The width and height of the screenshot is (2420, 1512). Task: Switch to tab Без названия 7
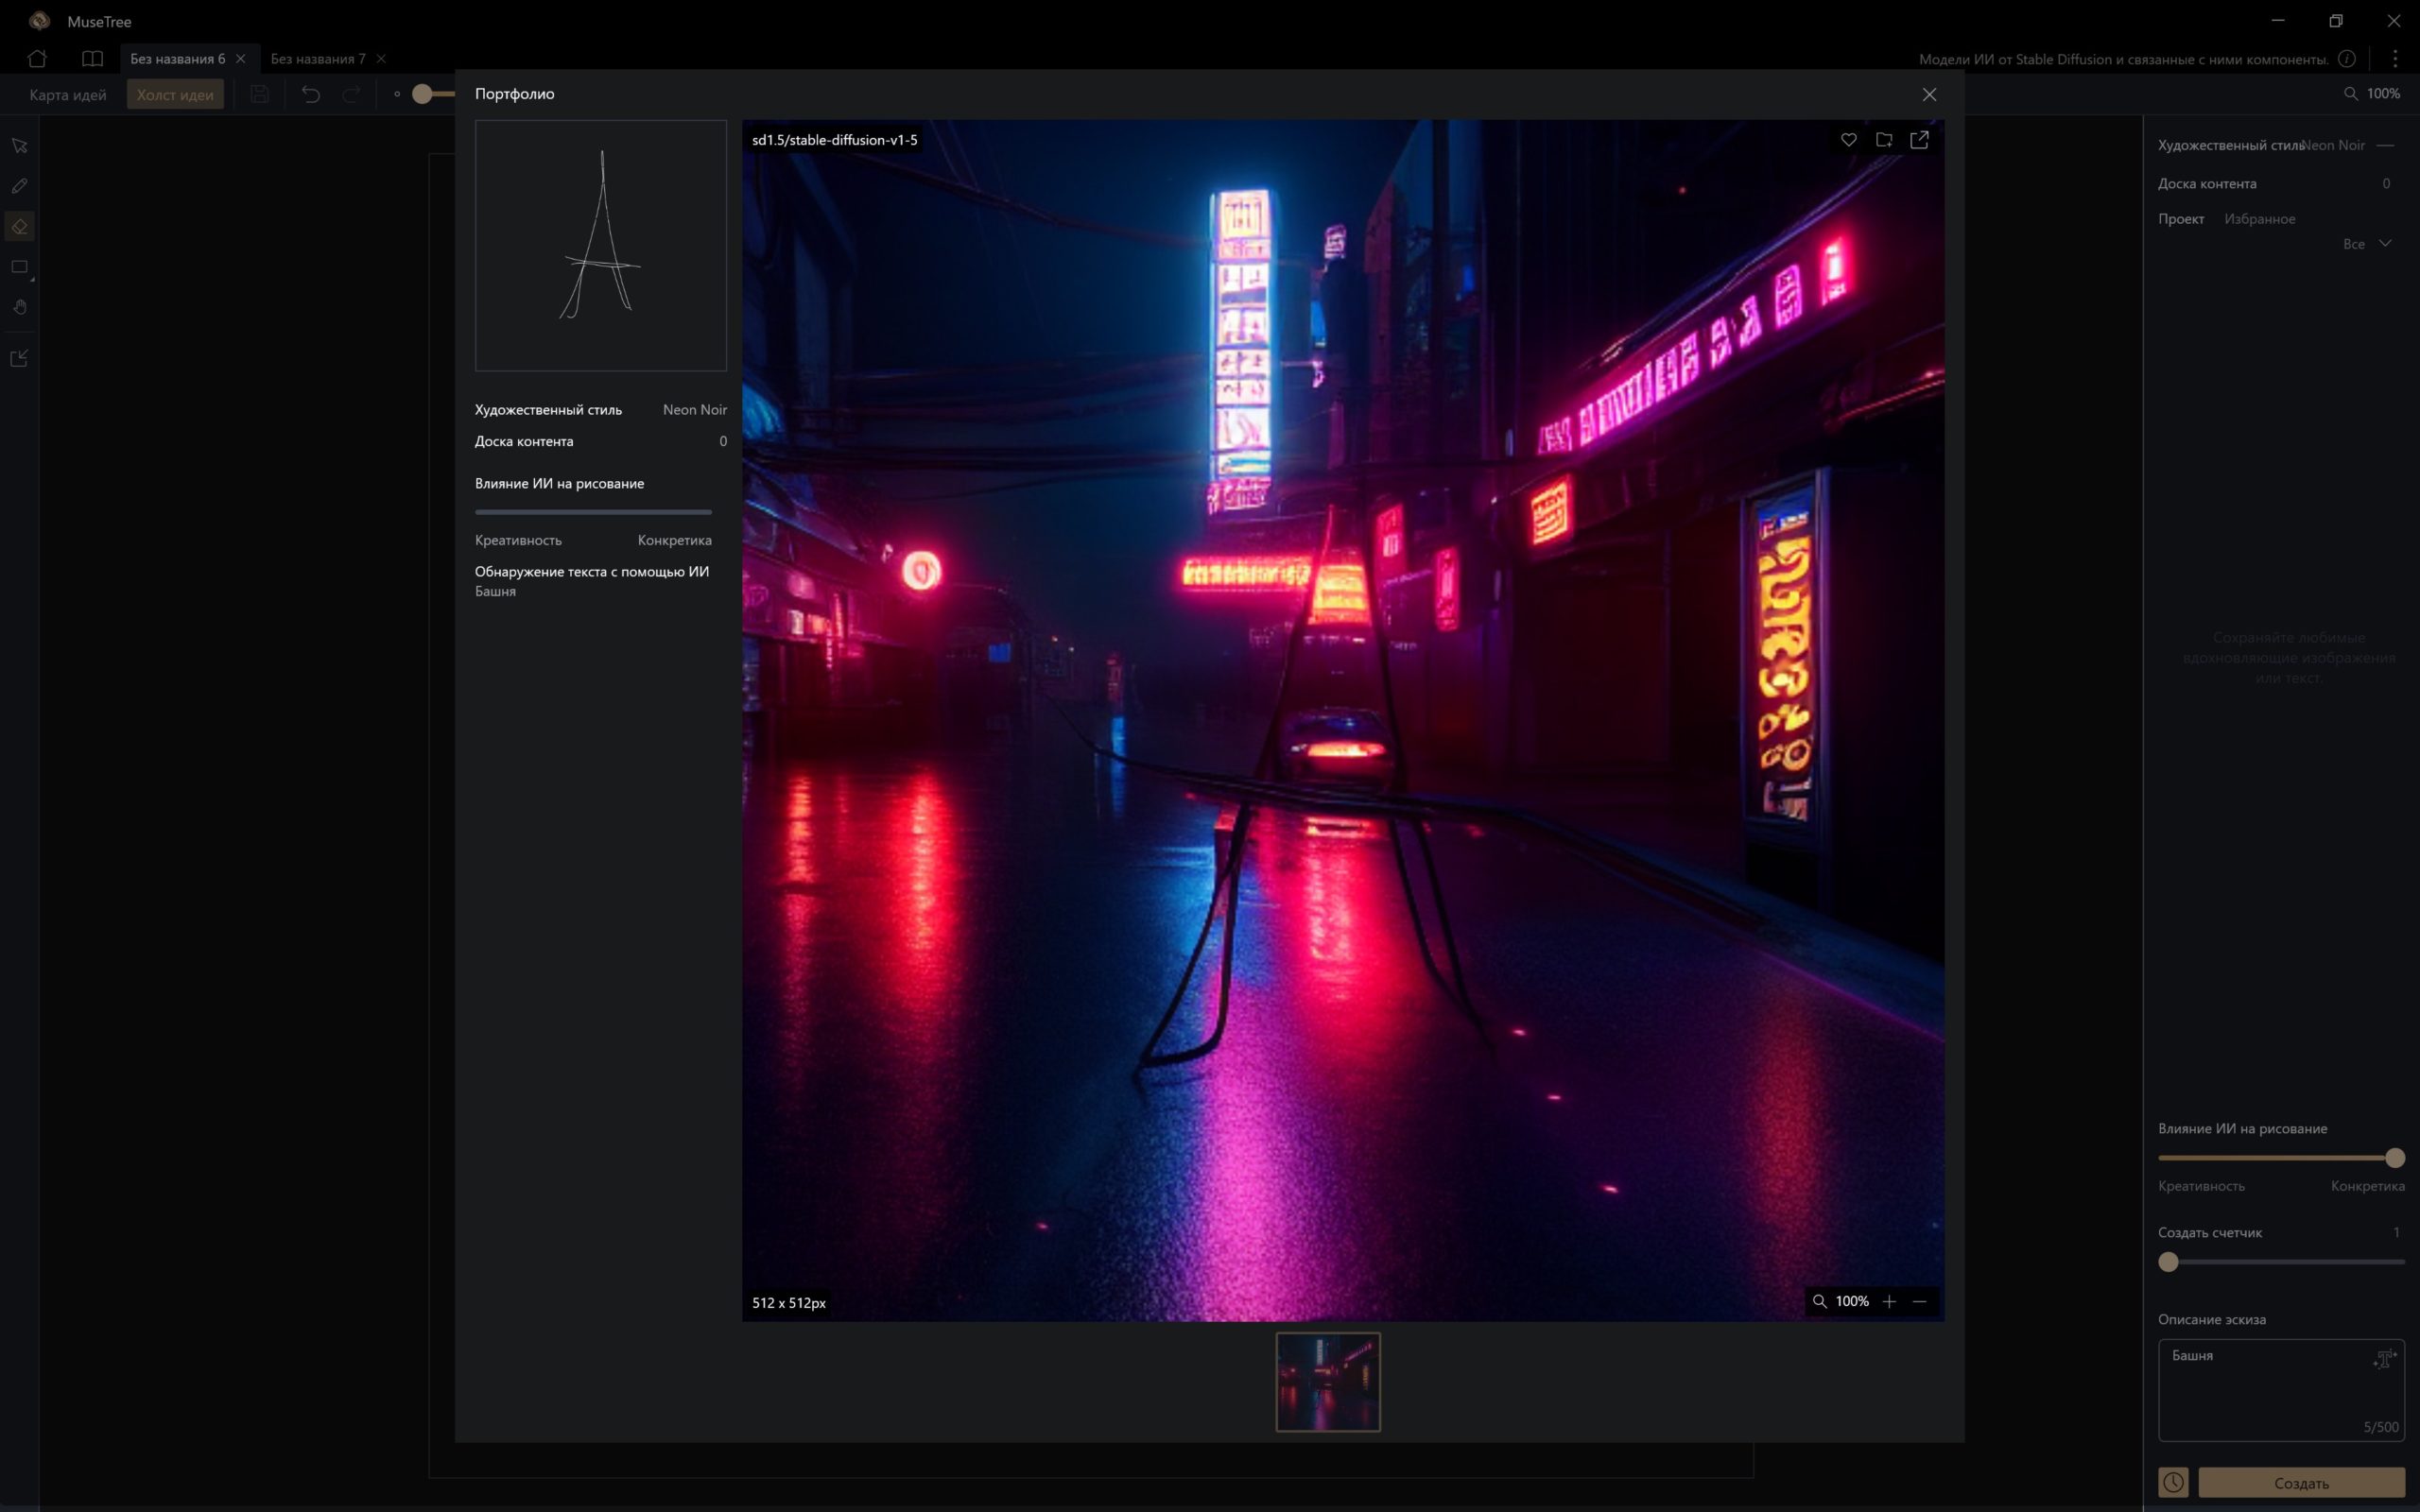pos(318,59)
